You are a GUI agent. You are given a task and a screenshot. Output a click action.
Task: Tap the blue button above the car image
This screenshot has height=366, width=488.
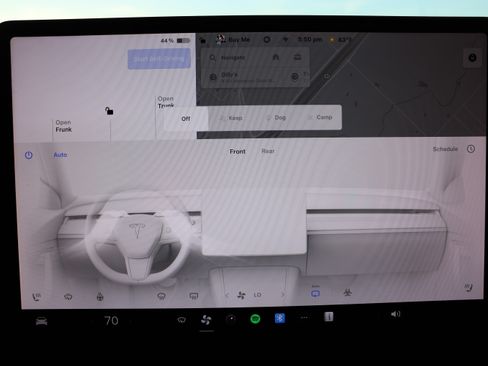point(159,59)
